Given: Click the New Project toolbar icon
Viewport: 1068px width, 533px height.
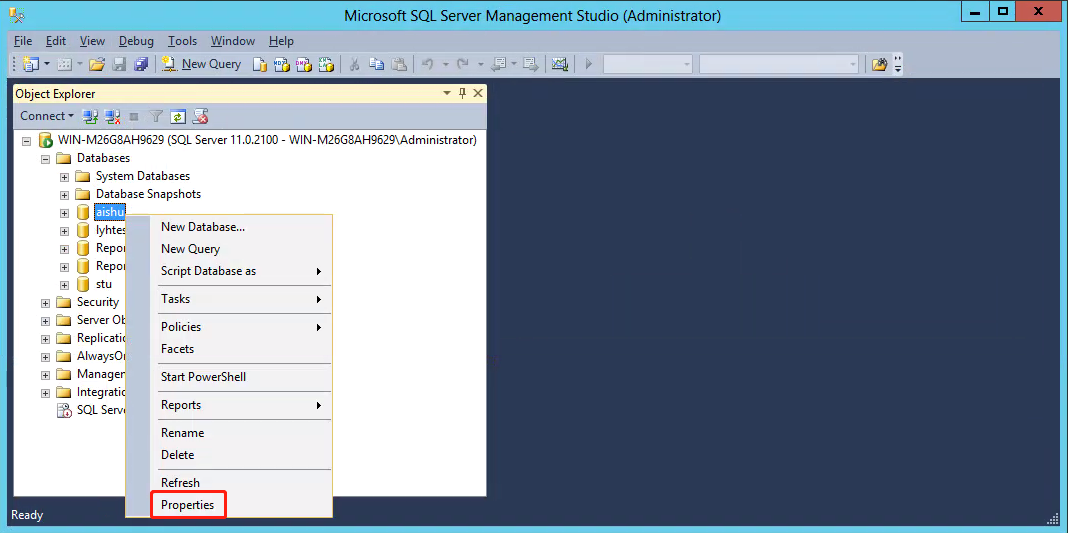Looking at the screenshot, I should coord(31,64).
